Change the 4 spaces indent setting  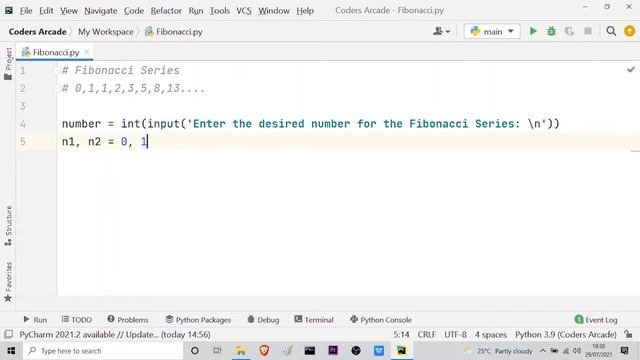(491, 334)
